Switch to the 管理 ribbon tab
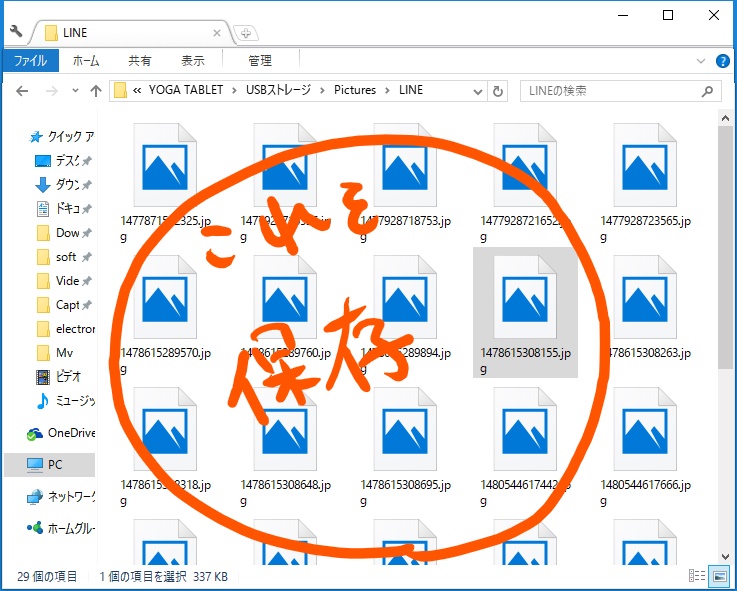This screenshot has width=737, height=591. tap(260, 61)
